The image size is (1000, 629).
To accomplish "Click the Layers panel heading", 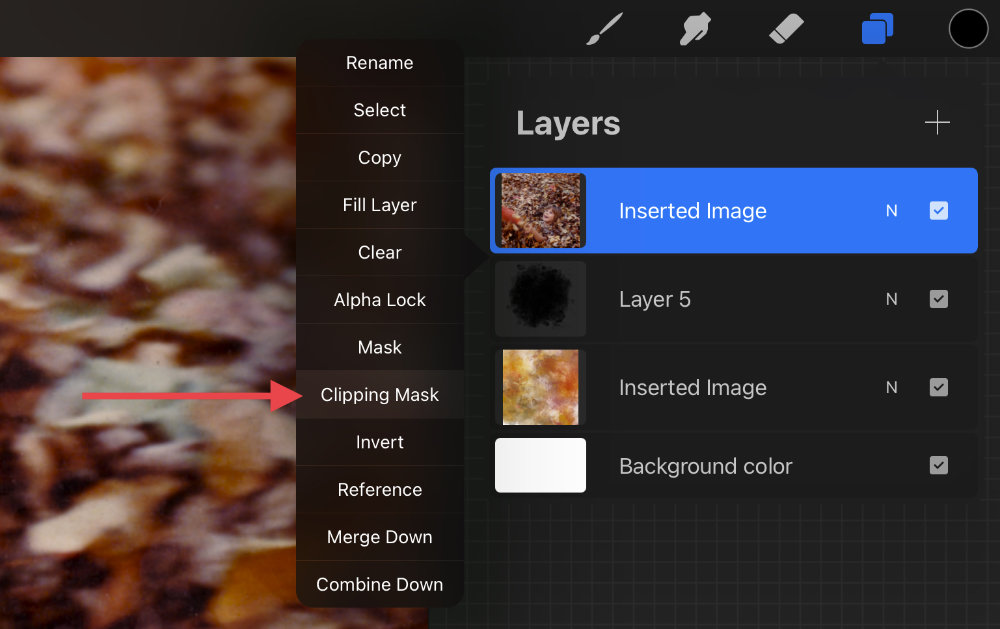I will (x=568, y=124).
